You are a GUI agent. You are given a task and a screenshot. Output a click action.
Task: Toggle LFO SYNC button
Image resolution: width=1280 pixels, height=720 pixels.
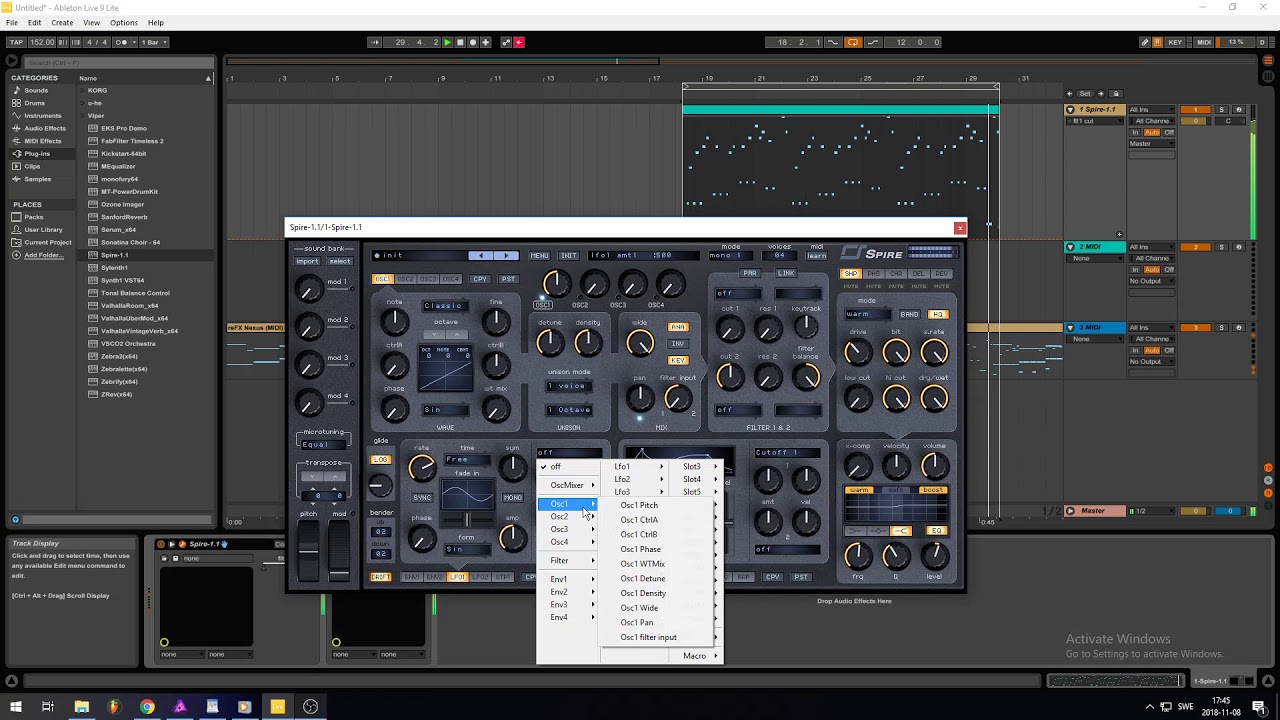[x=422, y=497]
